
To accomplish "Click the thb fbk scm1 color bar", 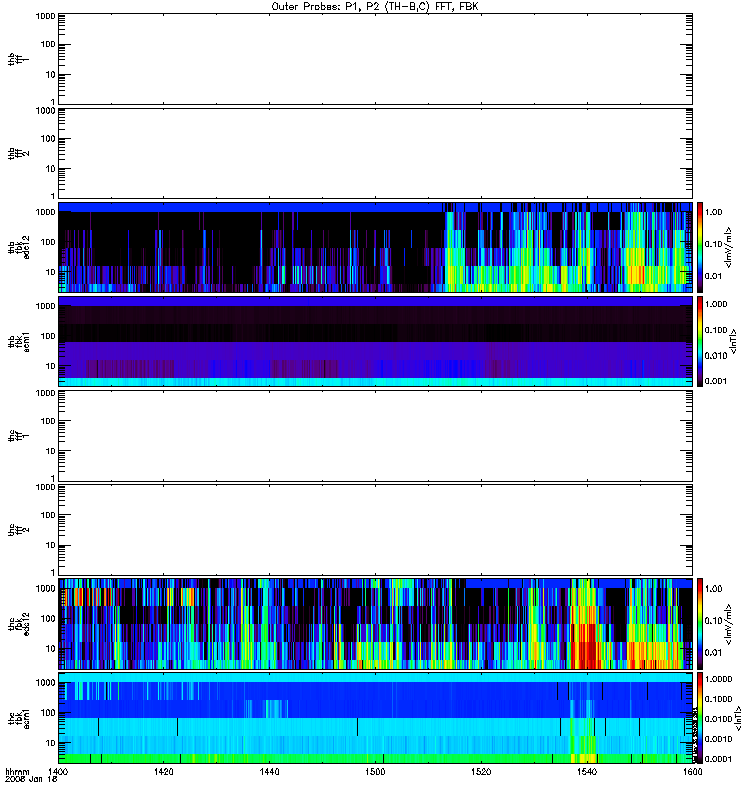I will [700, 342].
